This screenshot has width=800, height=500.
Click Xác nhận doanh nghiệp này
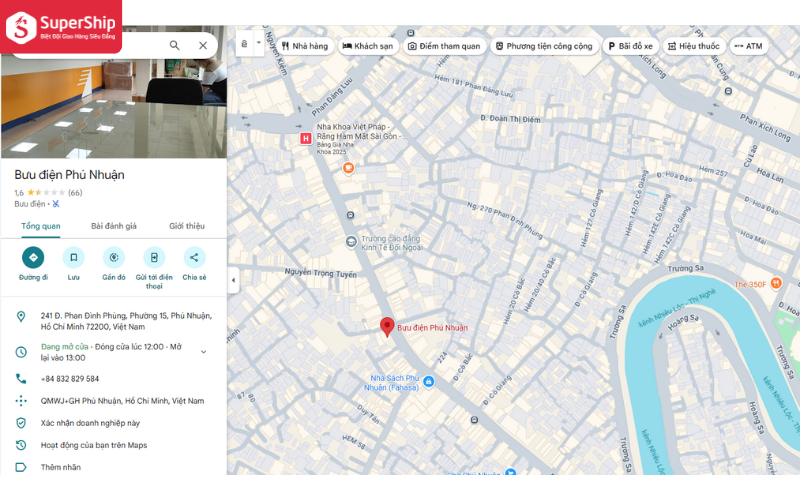90,423
